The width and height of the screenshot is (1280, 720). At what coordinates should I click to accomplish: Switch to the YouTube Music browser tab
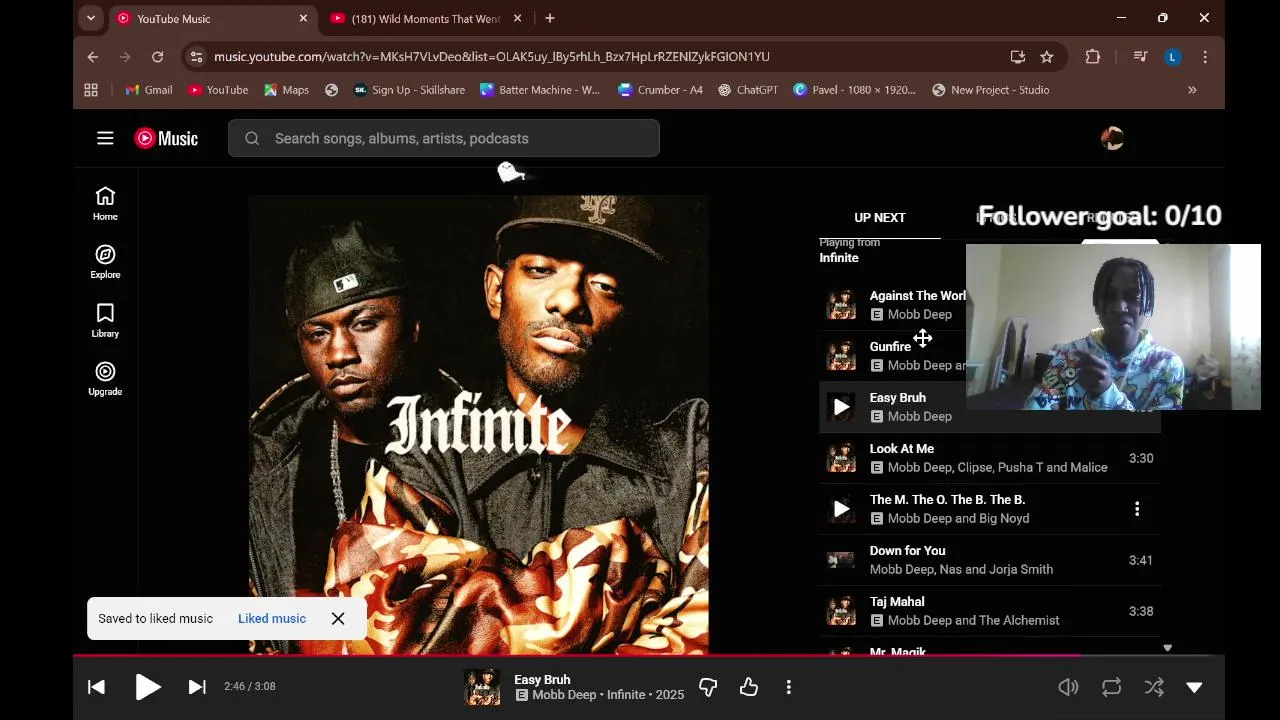(x=213, y=18)
